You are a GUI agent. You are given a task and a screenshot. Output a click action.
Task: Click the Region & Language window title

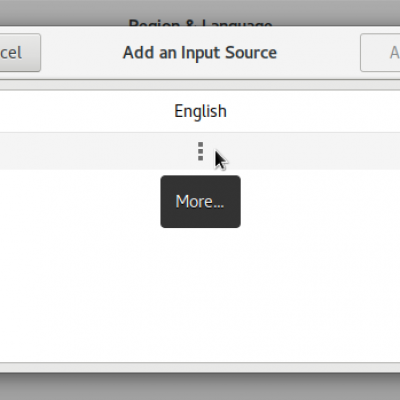(200, 23)
